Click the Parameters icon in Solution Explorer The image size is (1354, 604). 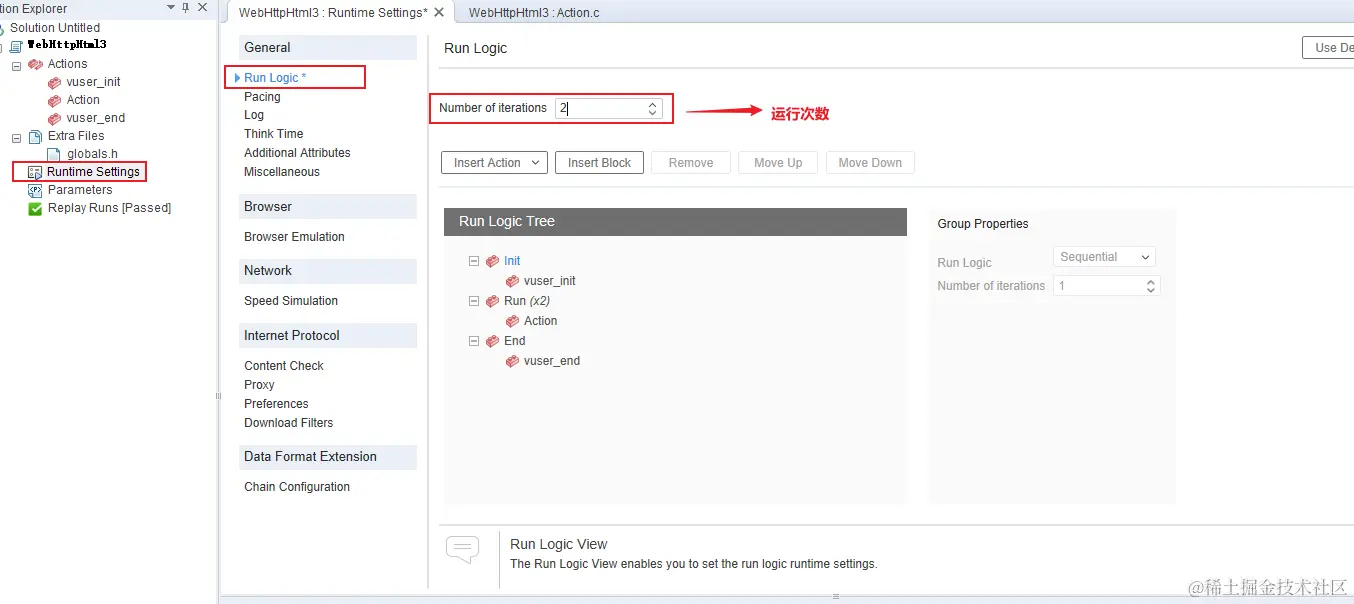[x=35, y=190]
